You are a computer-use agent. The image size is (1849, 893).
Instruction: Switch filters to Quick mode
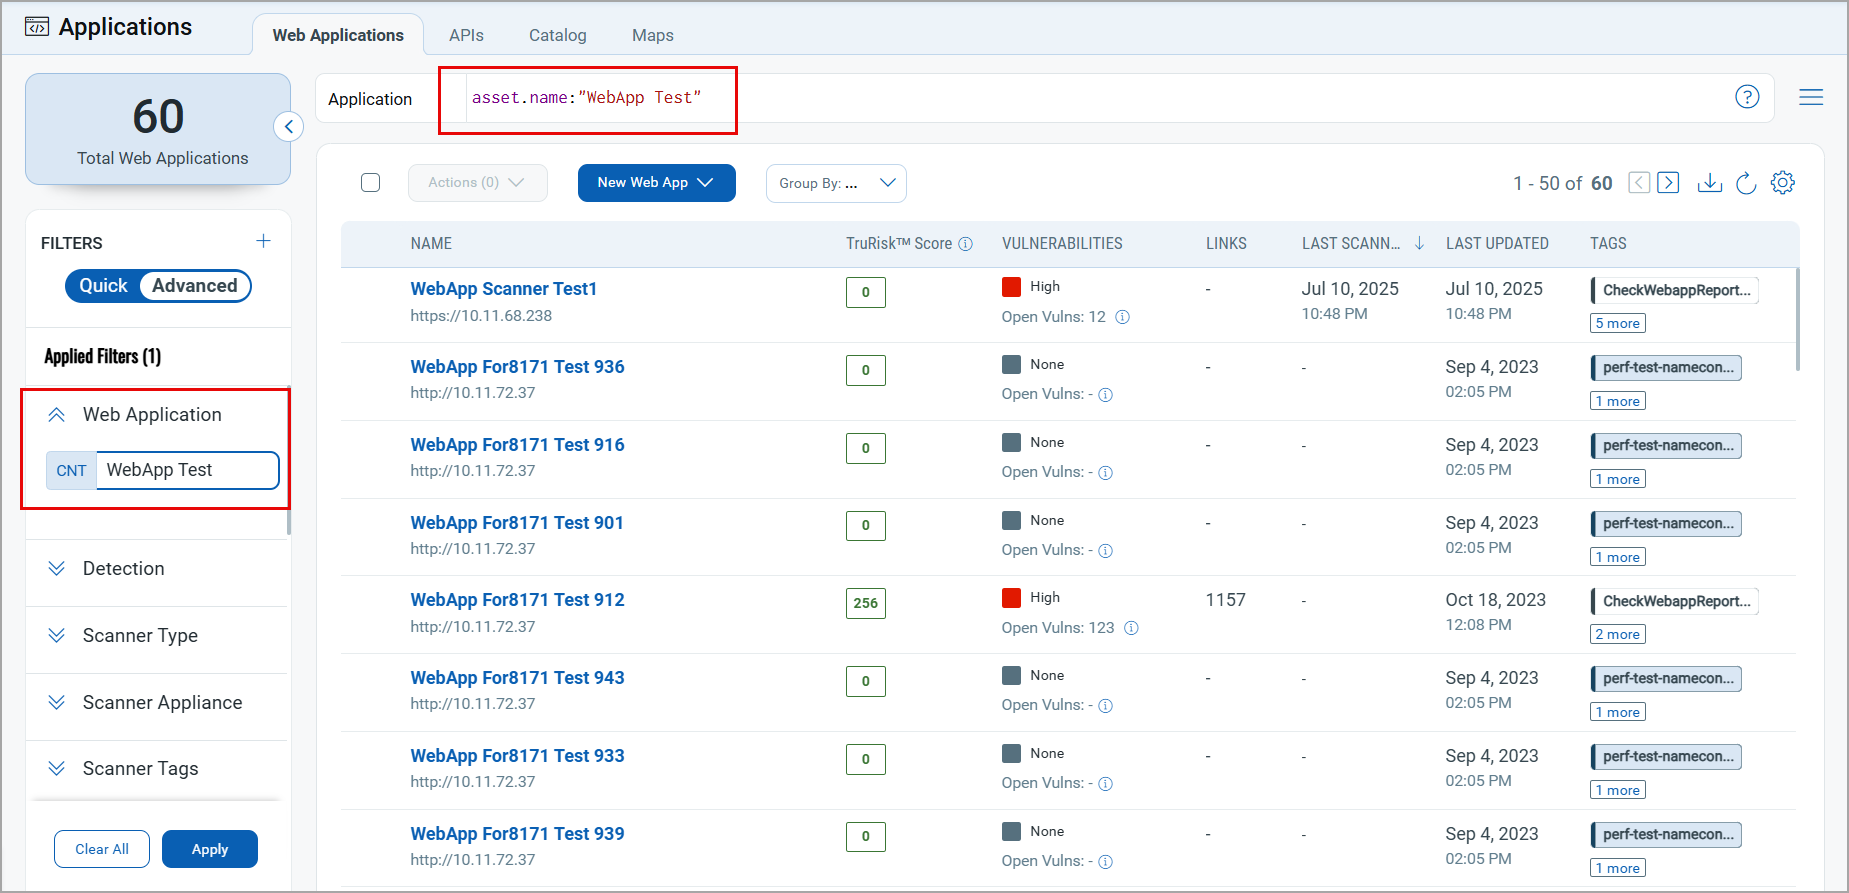click(104, 286)
